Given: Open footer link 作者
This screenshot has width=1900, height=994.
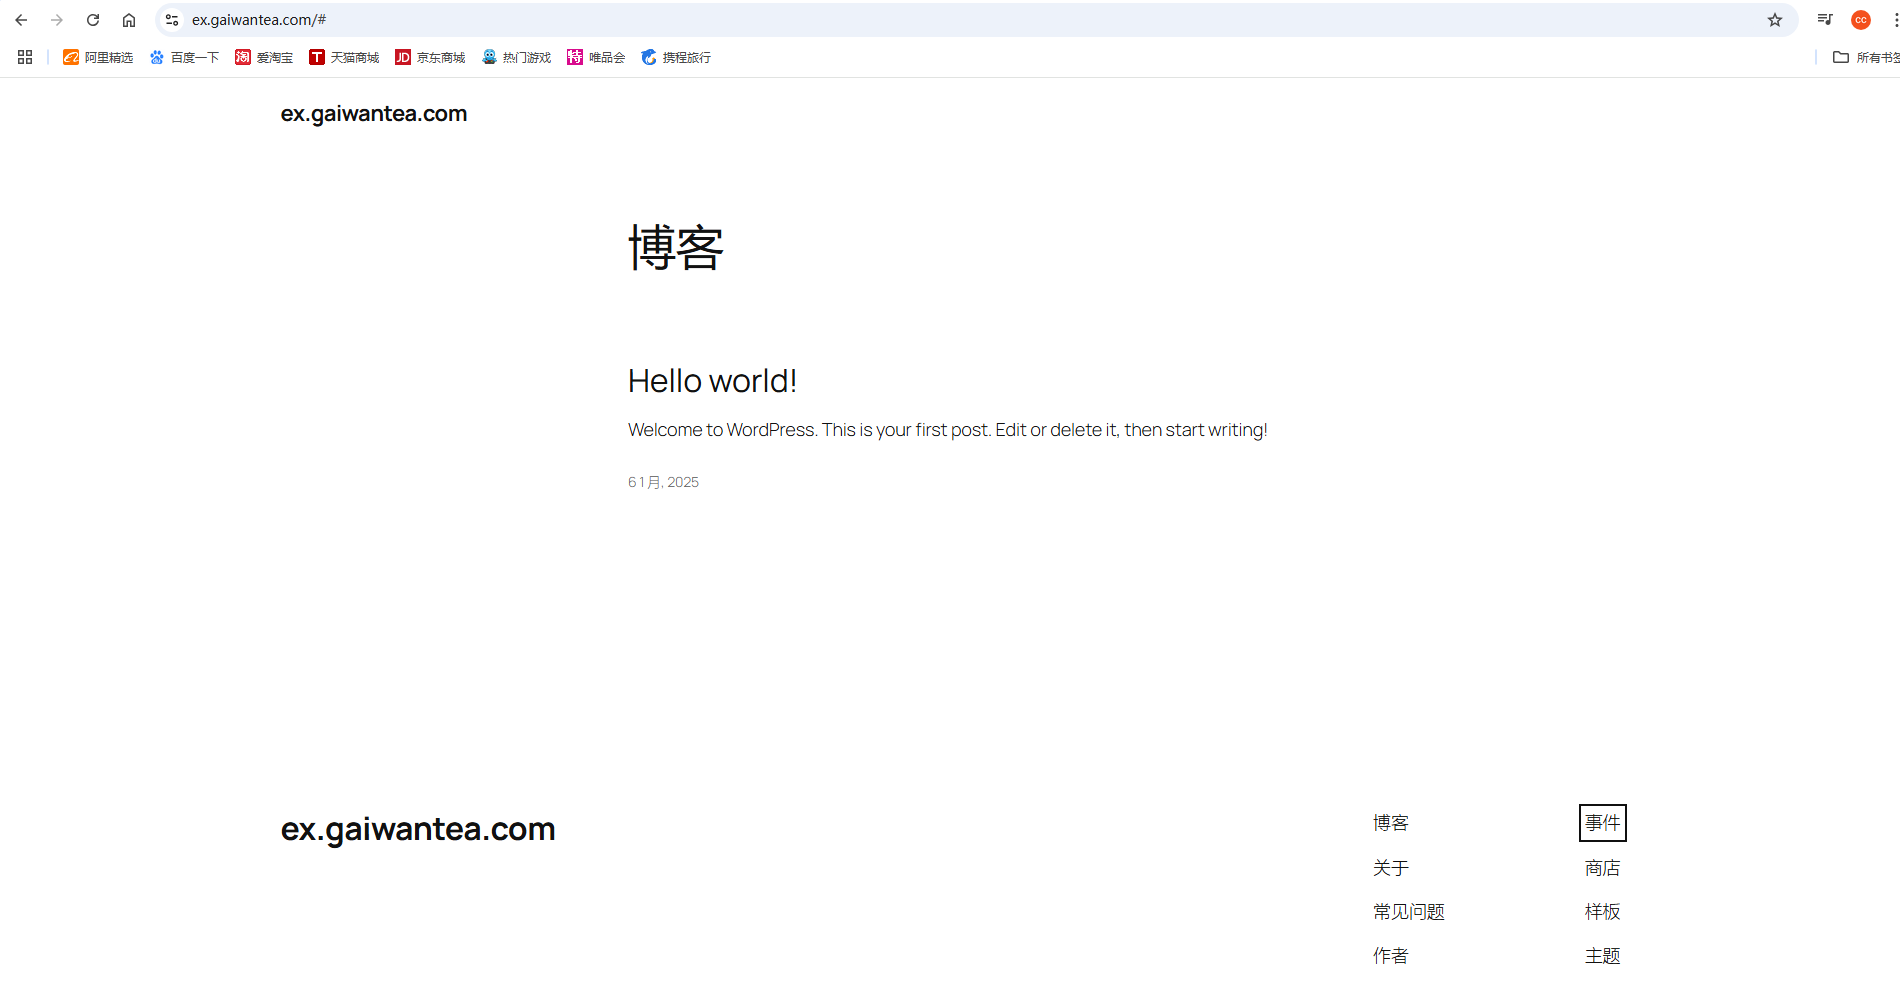Looking at the screenshot, I should [x=1391, y=956].
